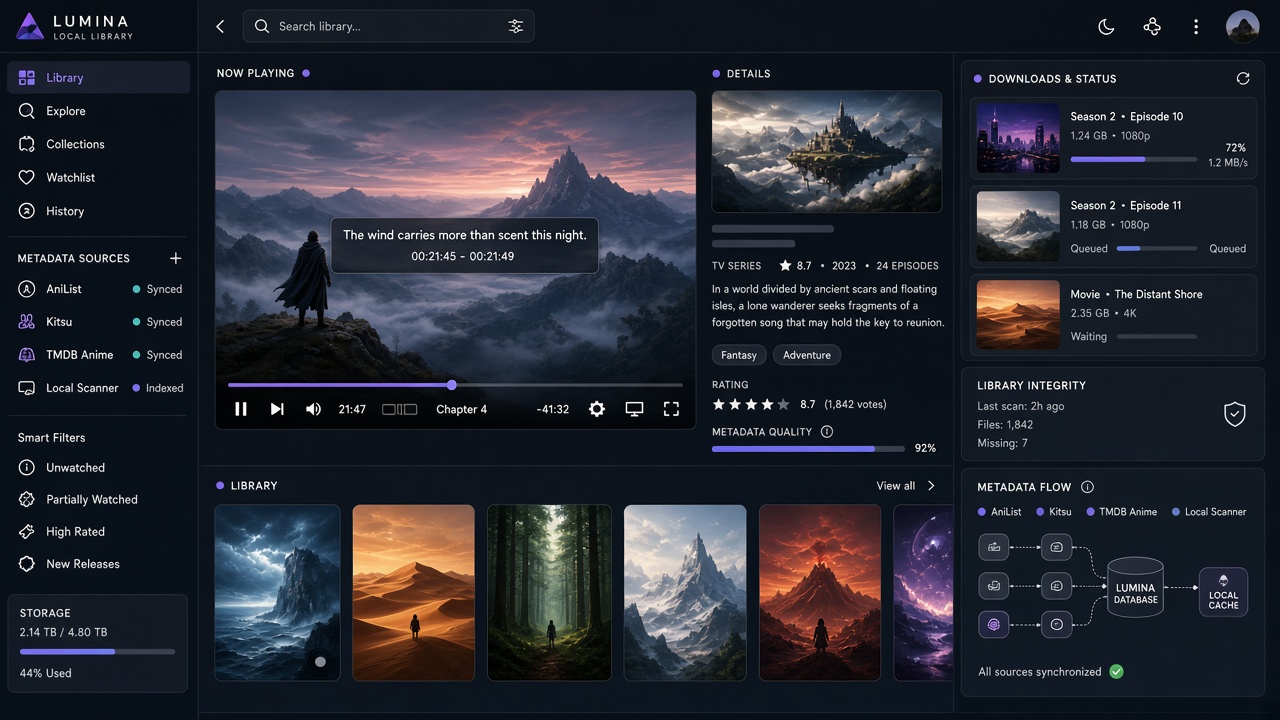This screenshot has height=720, width=1280.
Task: Go back with the left chevron
Action: [220, 27]
